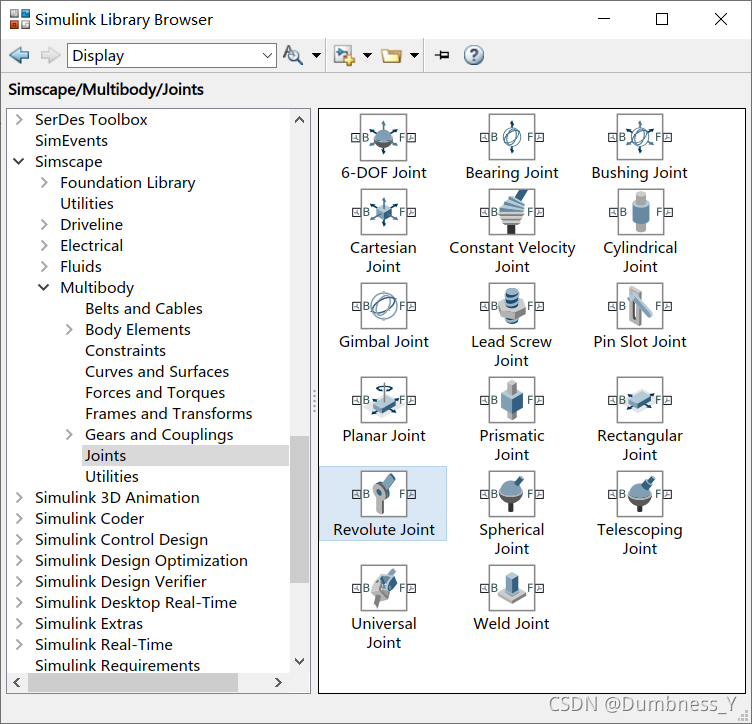The image size is (752, 724).
Task: Expand the Body Elements node
Action: (x=69, y=329)
